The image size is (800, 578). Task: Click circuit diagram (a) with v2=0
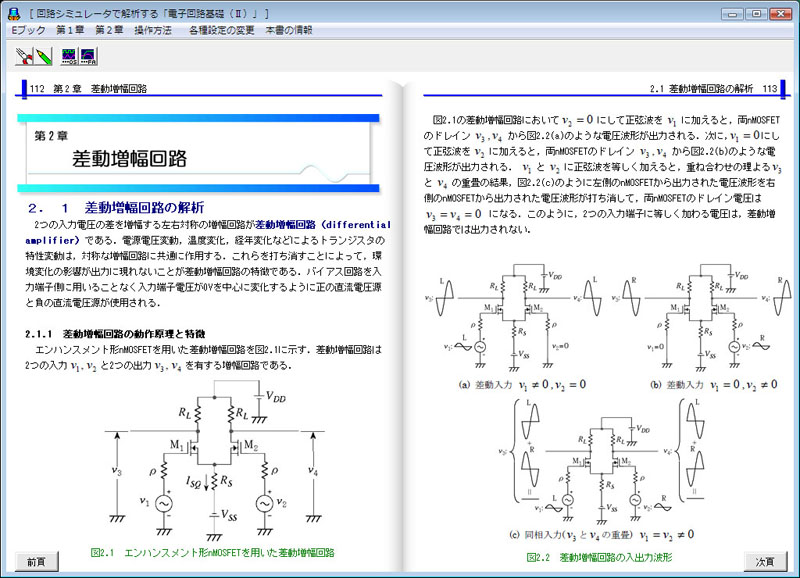[x=513, y=316]
